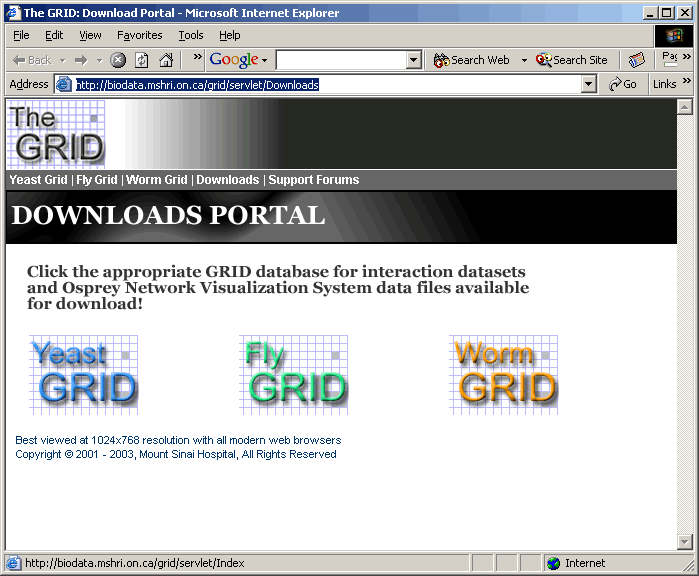Screen dimensions: 699x576
Task: Click the Google toolbar Search Web button
Action: click(471, 60)
